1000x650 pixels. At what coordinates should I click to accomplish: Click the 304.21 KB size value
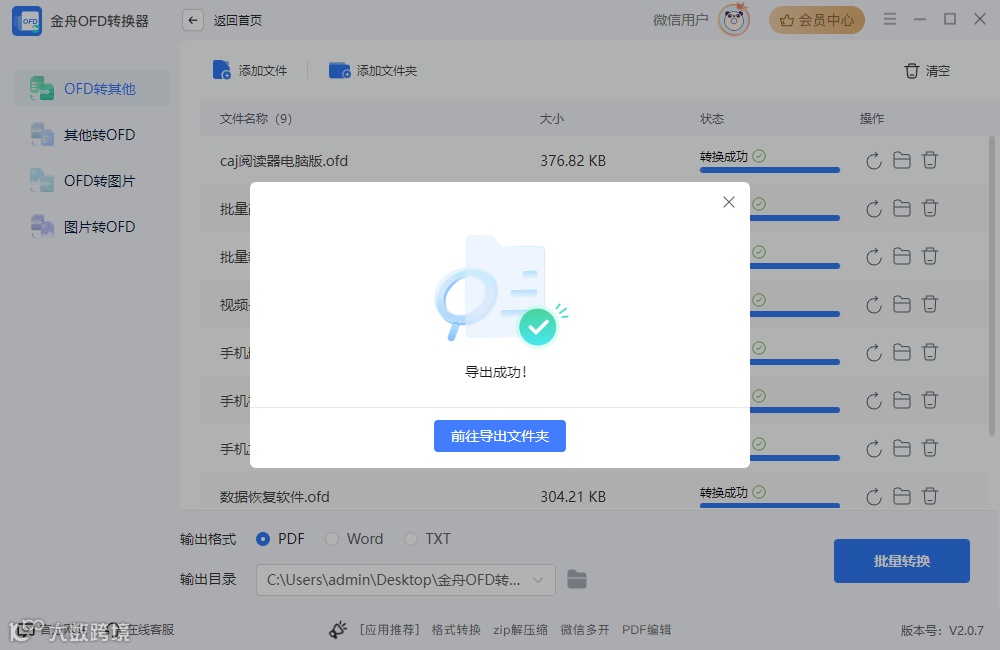tap(573, 496)
